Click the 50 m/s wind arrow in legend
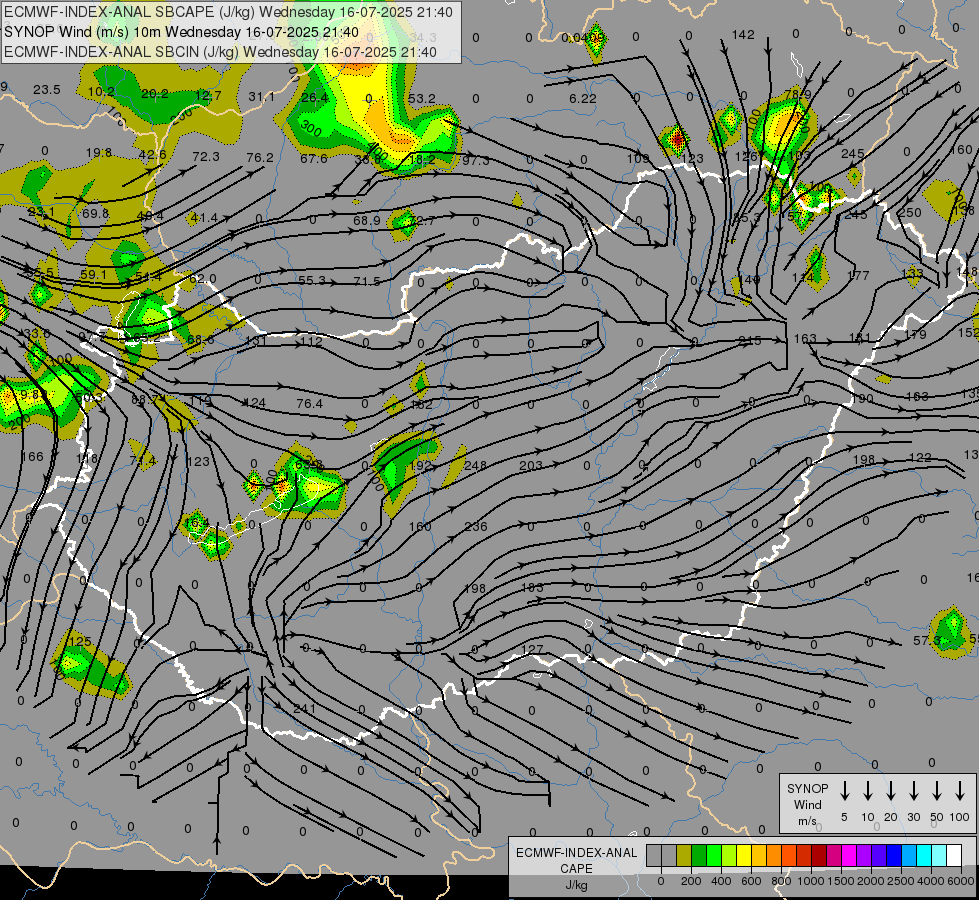This screenshot has width=979, height=900. [937, 790]
